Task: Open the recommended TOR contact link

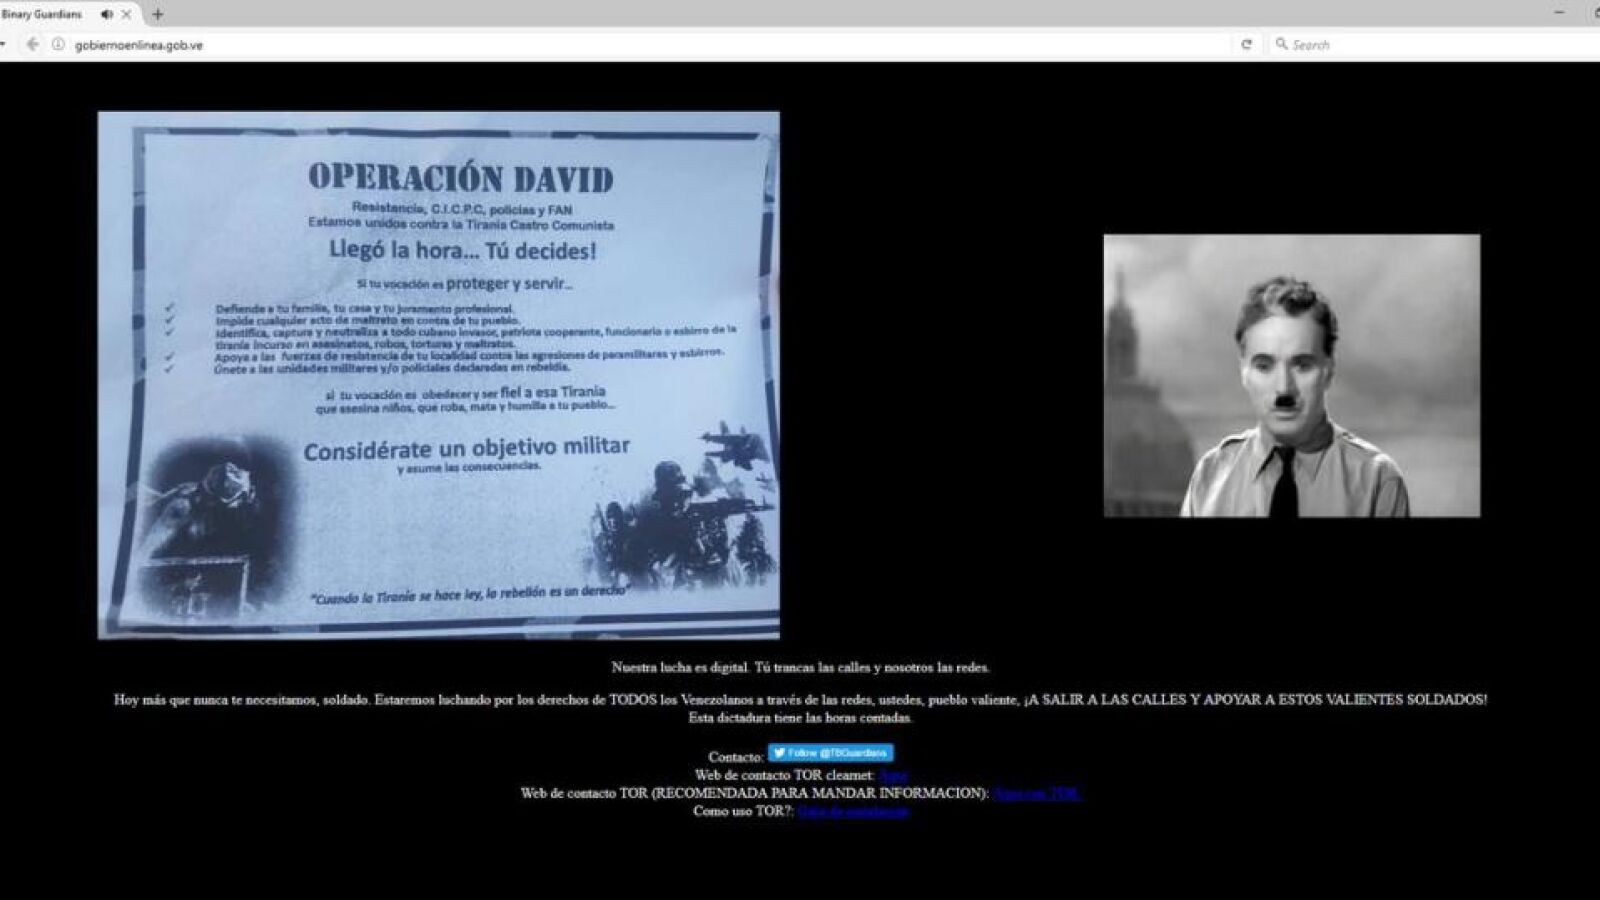Action: (x=1036, y=793)
